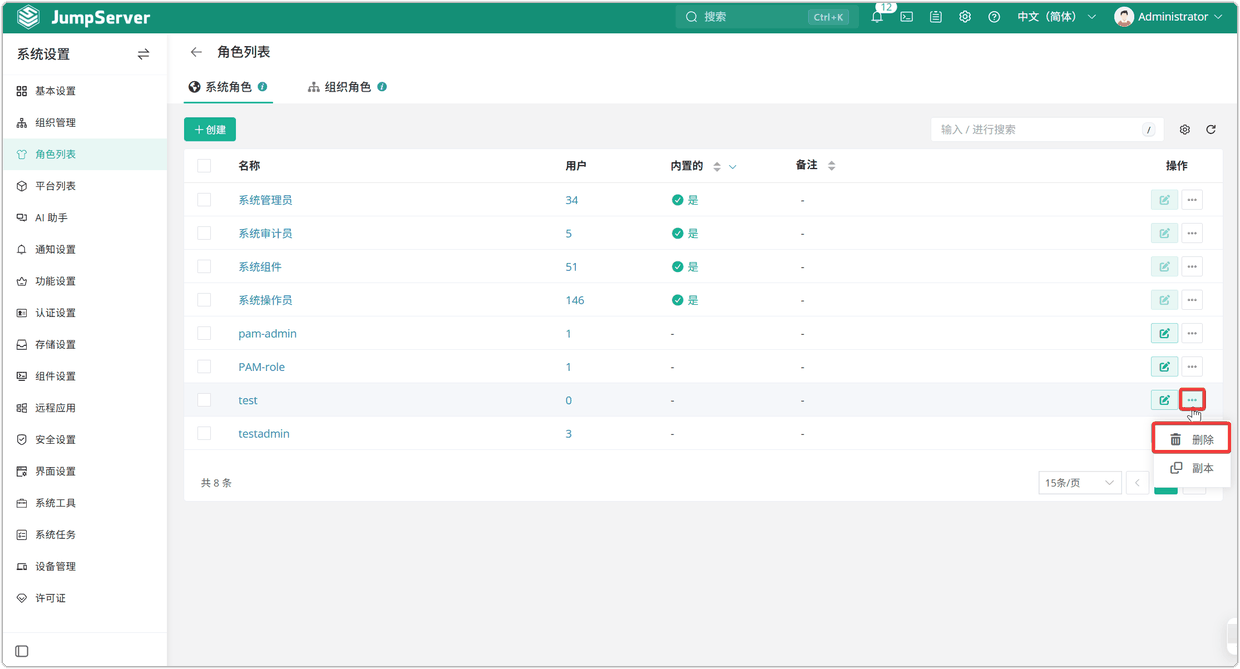Open the tickets icon in top bar
The image size is (1240, 669).
pyautogui.click(x=936, y=17)
